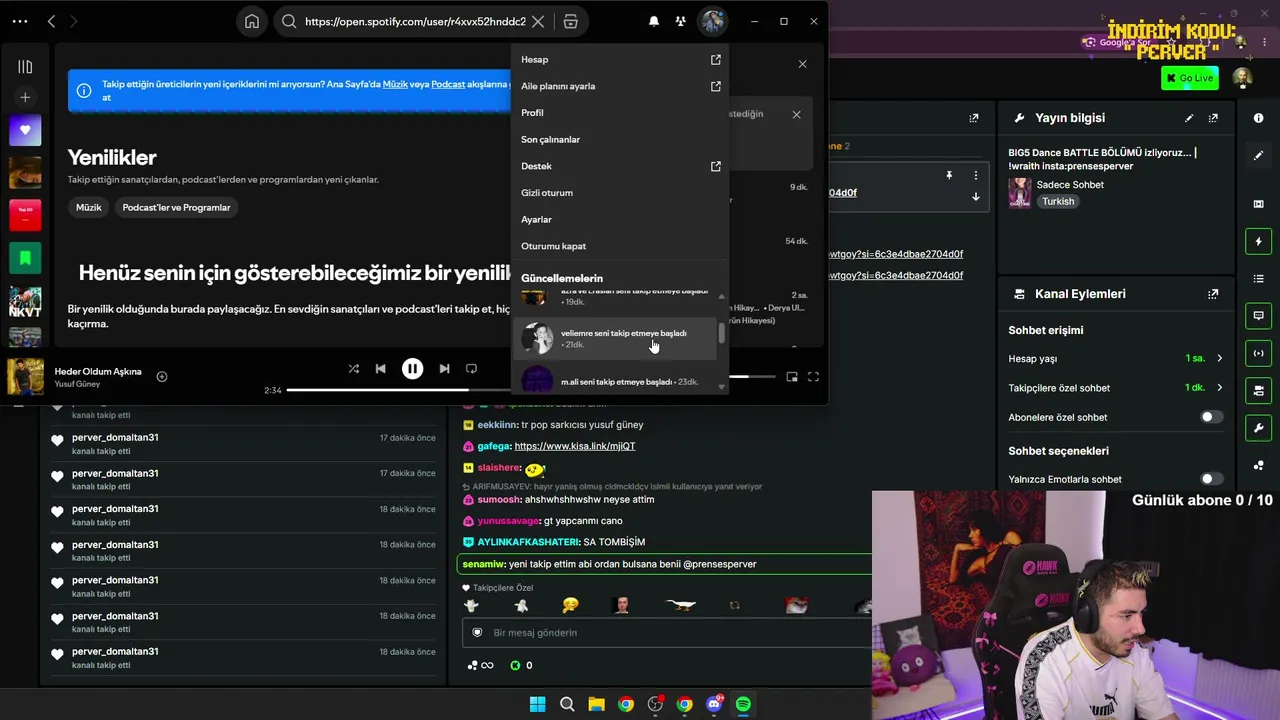Image resolution: width=1280 pixels, height=720 pixels.
Task: Open the green bookmark Your Episodes item
Action: (x=25, y=258)
